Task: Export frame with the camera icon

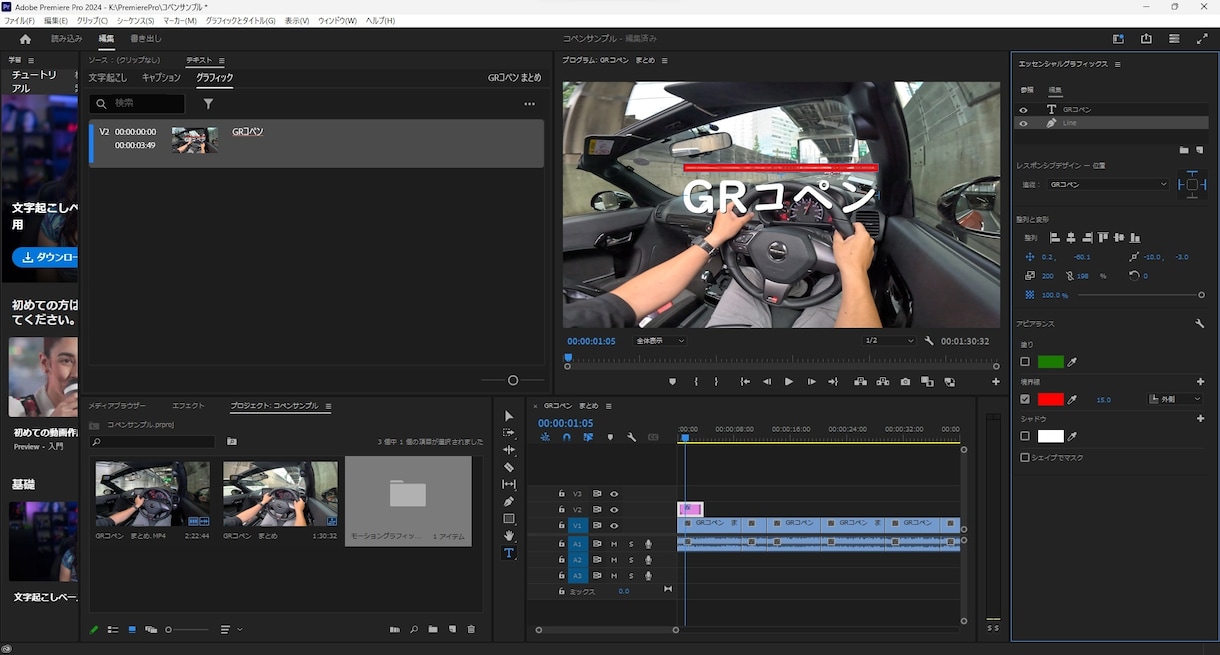Action: (x=905, y=382)
